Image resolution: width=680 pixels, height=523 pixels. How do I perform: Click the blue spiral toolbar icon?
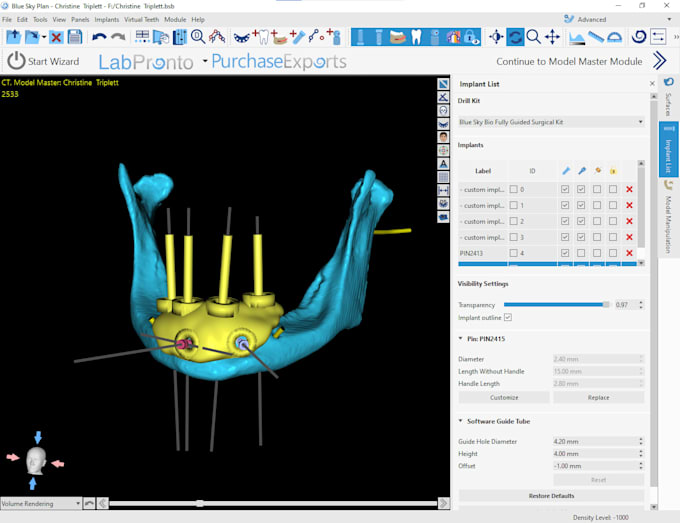click(638, 37)
